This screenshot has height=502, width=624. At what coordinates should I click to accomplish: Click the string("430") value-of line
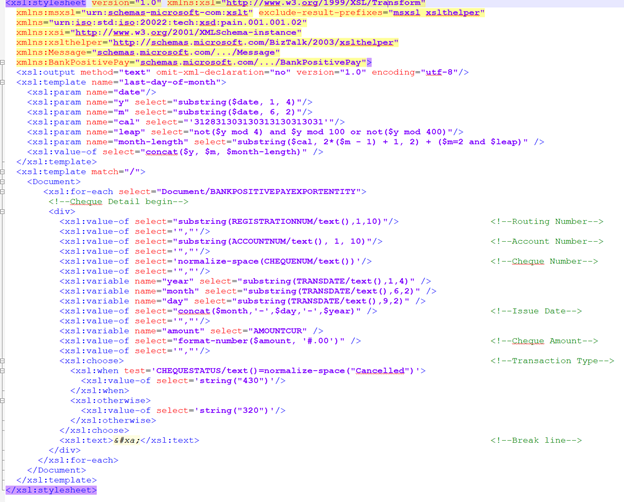(183, 381)
